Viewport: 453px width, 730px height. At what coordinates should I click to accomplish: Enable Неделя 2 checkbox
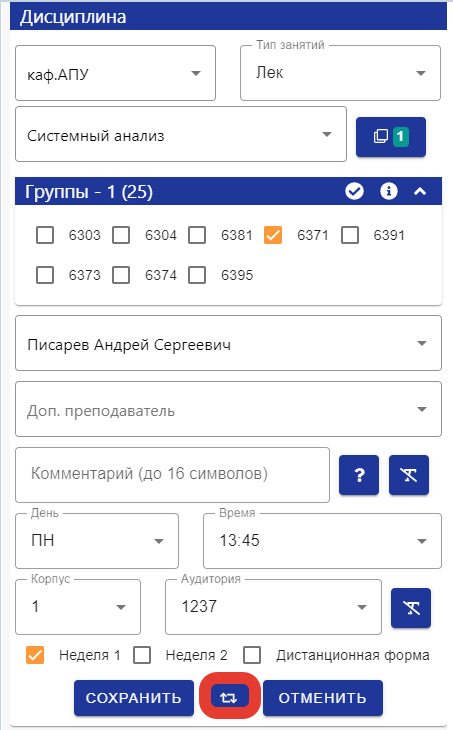point(142,655)
